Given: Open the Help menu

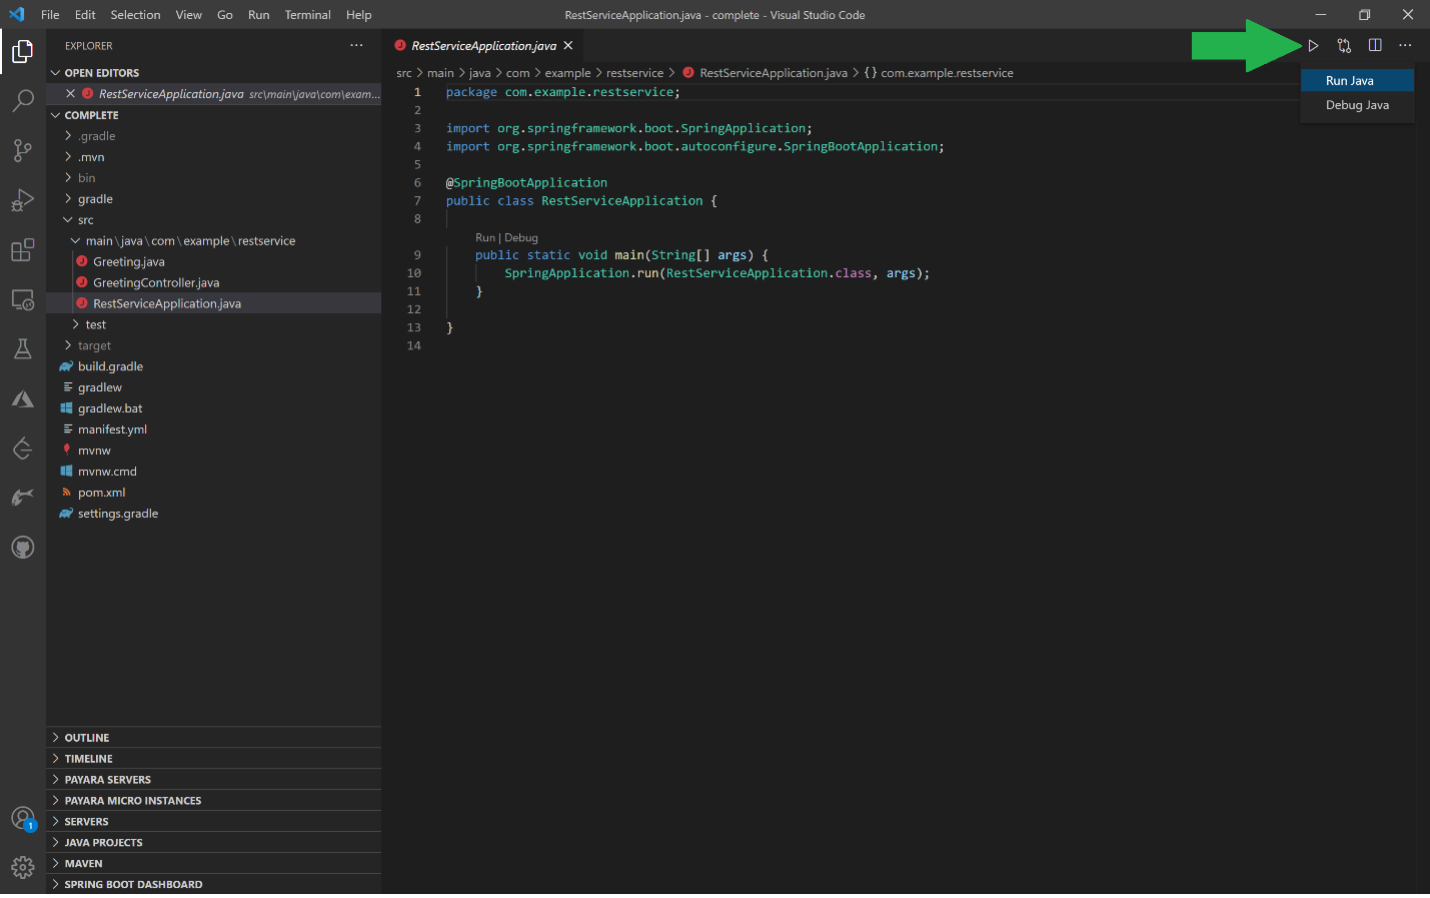Looking at the screenshot, I should click(359, 15).
